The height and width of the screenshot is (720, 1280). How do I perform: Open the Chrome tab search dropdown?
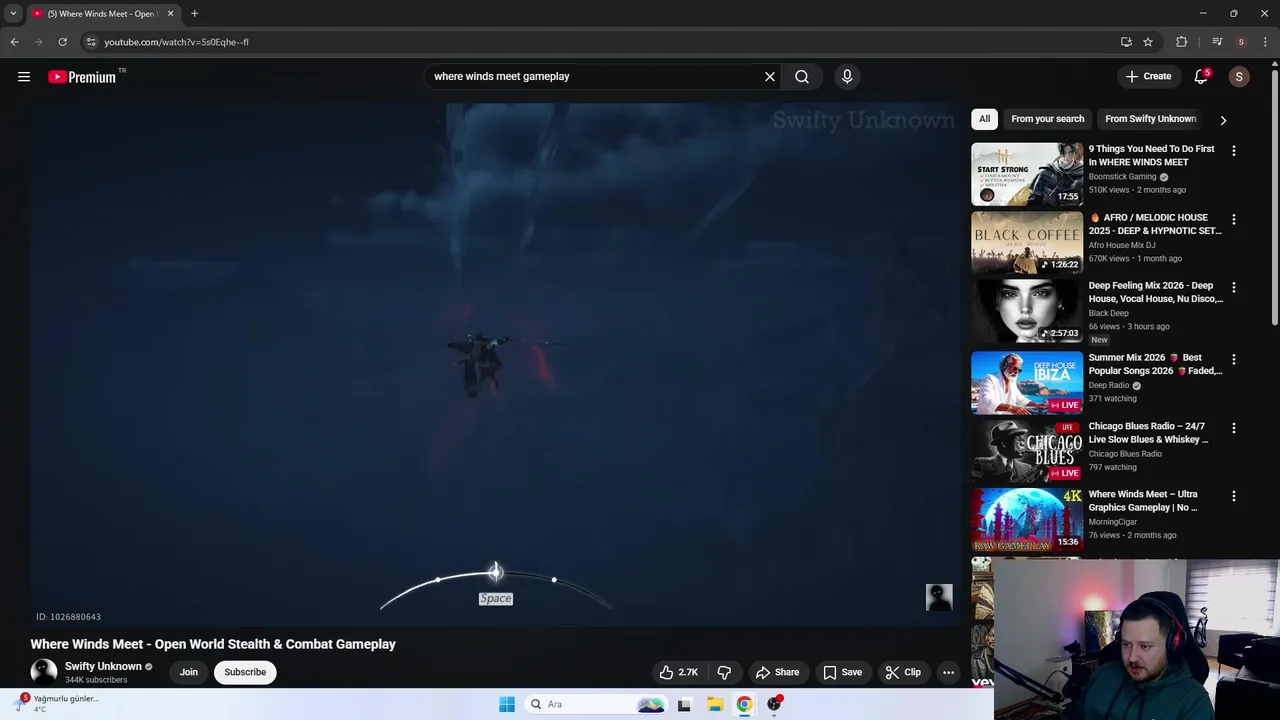[x=13, y=14]
